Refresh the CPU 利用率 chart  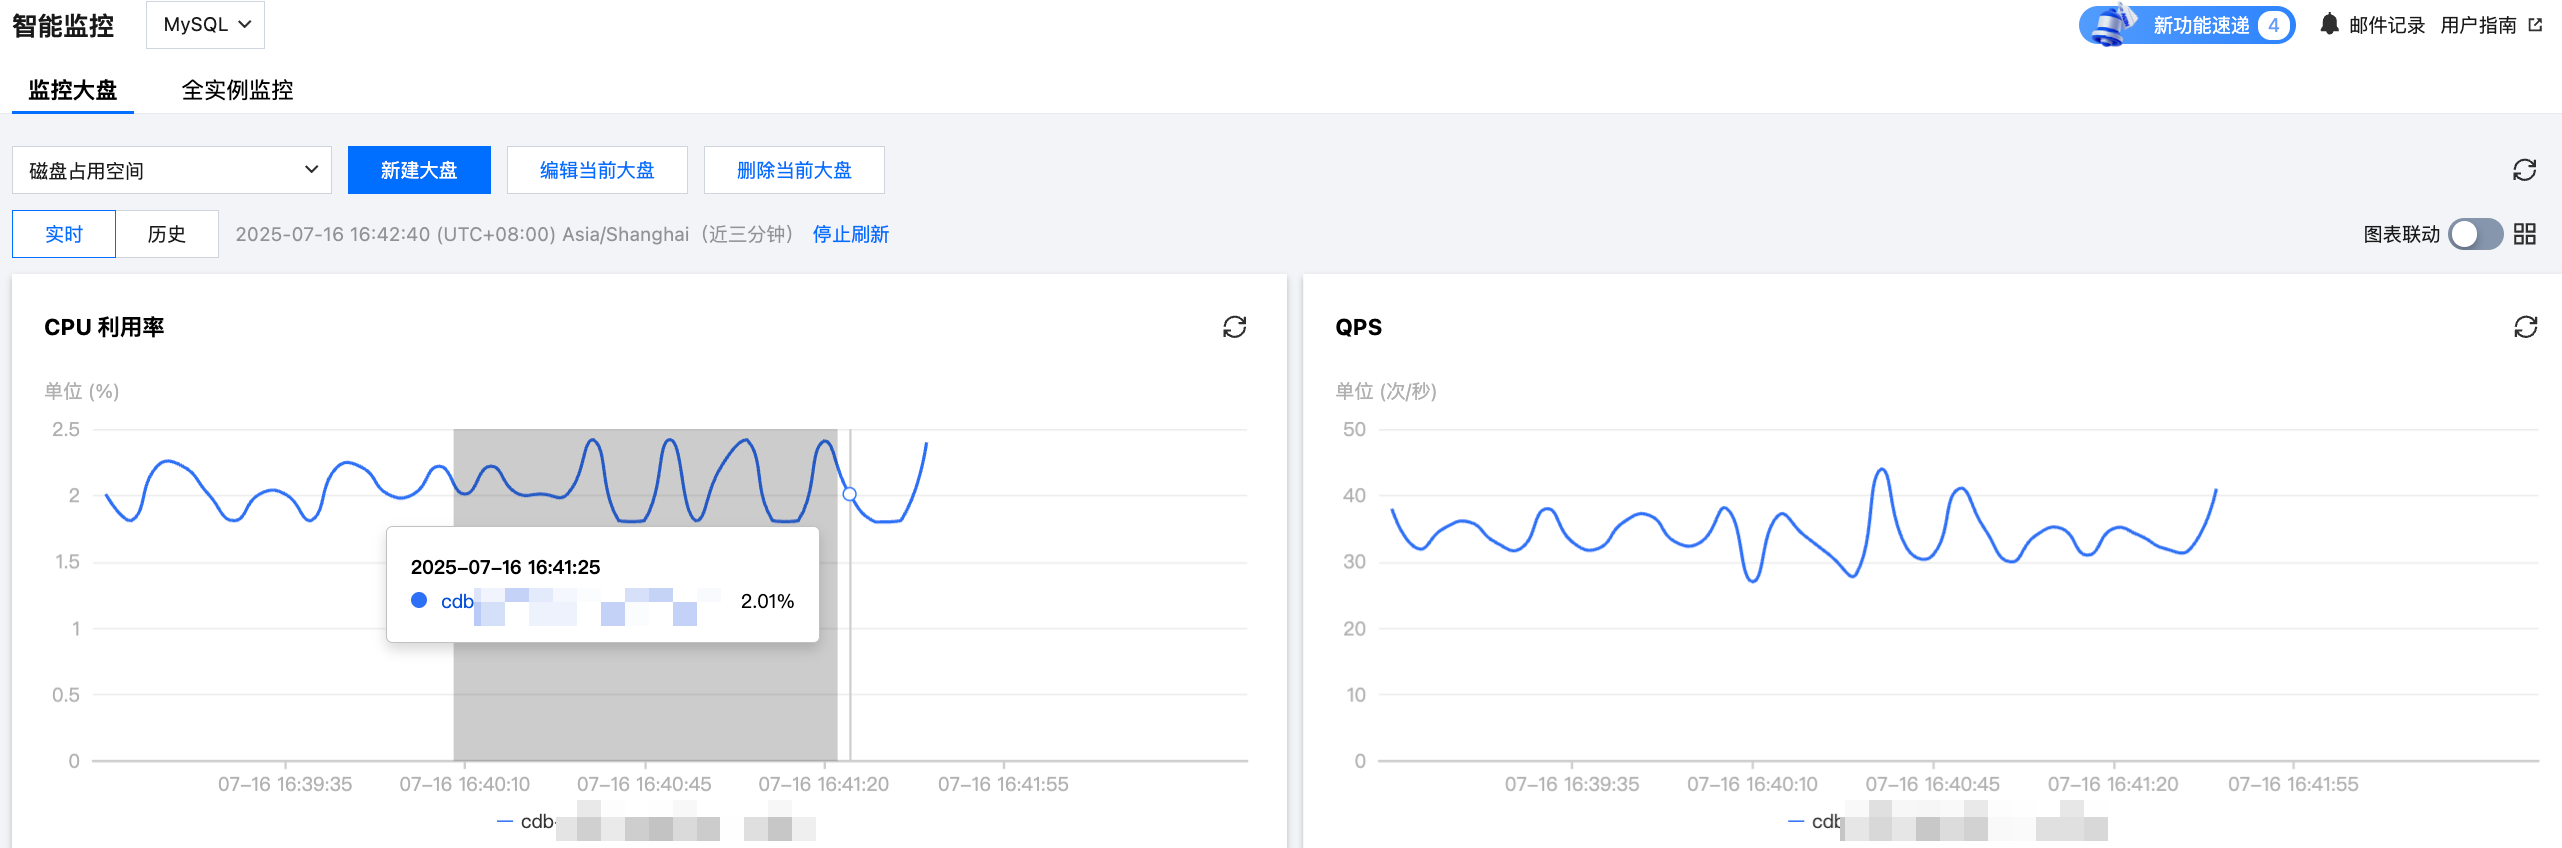1234,327
